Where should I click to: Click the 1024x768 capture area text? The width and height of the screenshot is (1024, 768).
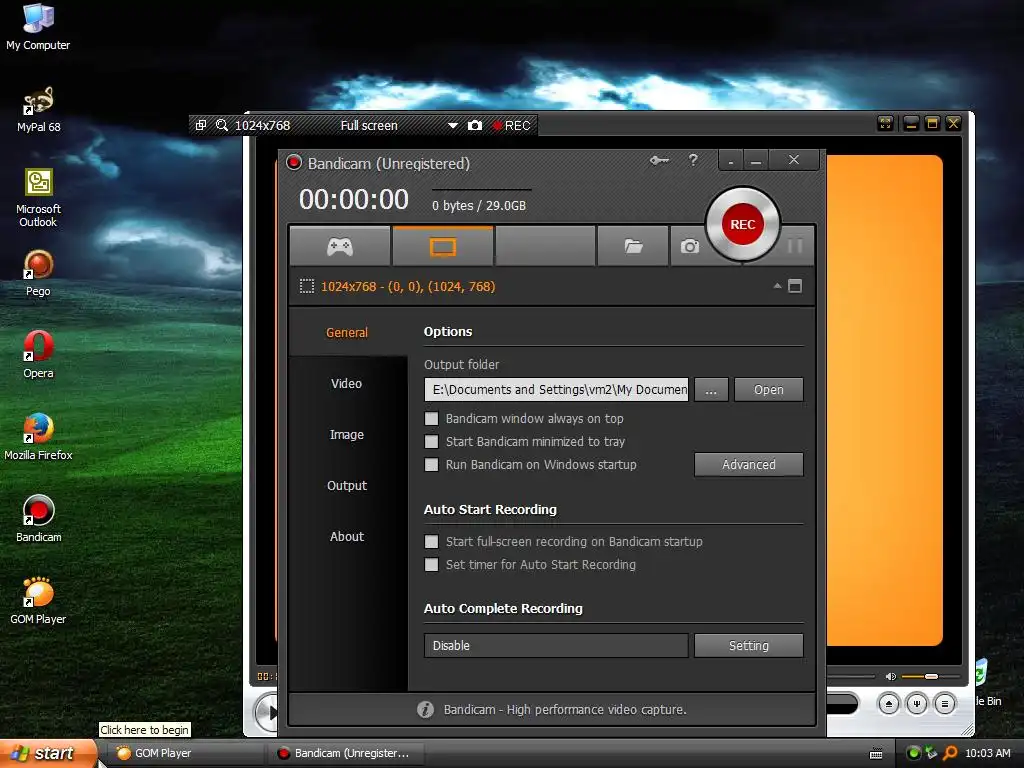coord(408,286)
